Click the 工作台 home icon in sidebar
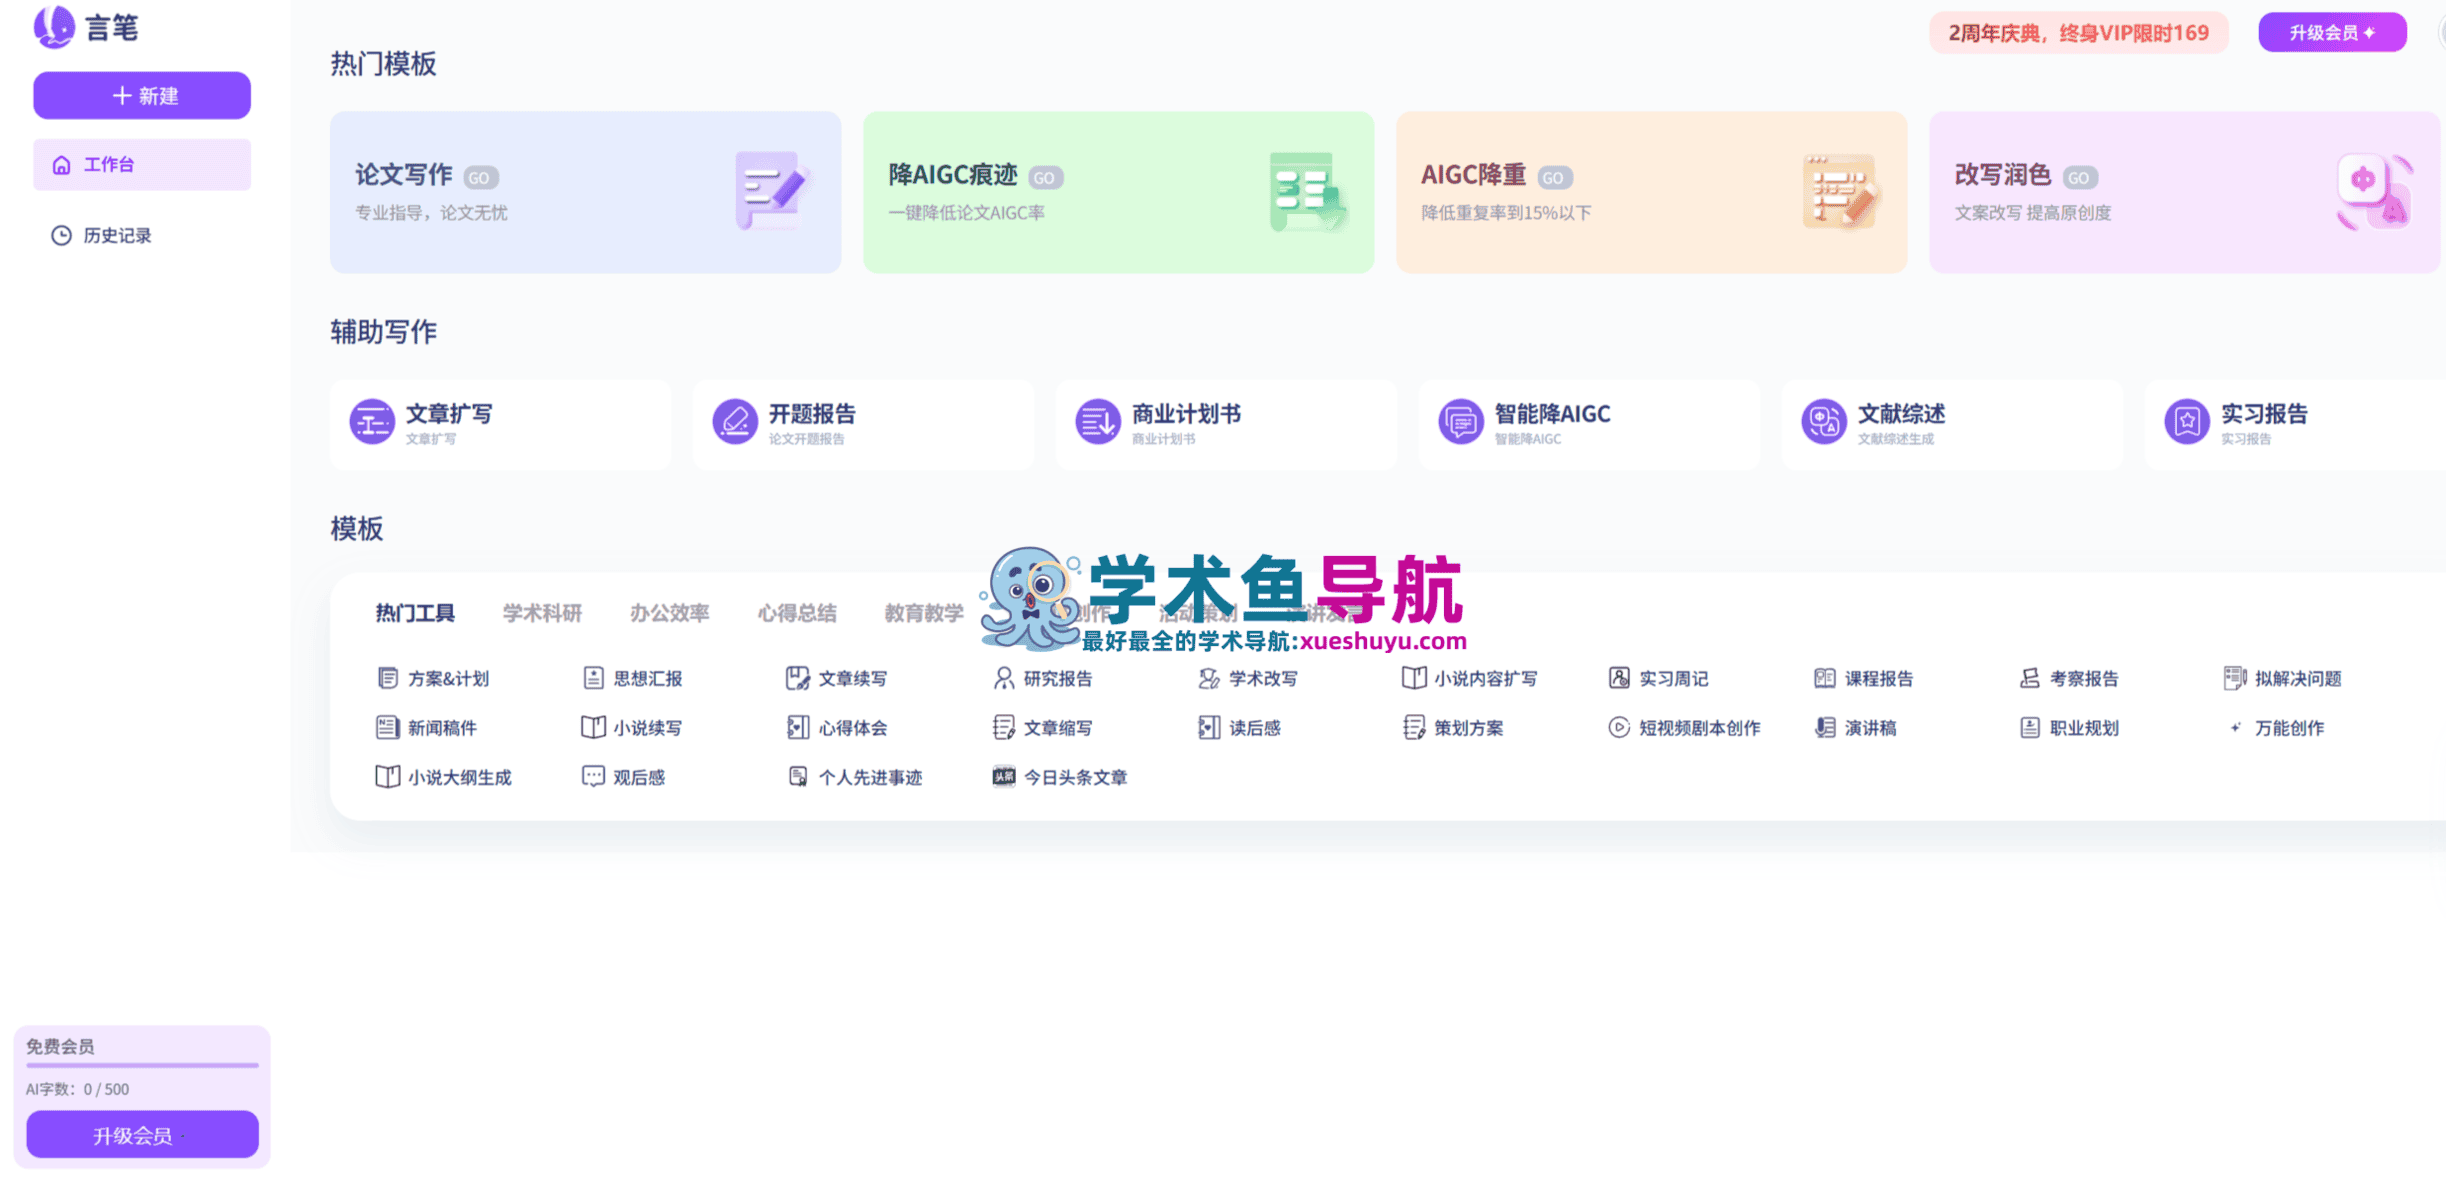This screenshot has width=2446, height=1200. [x=62, y=165]
